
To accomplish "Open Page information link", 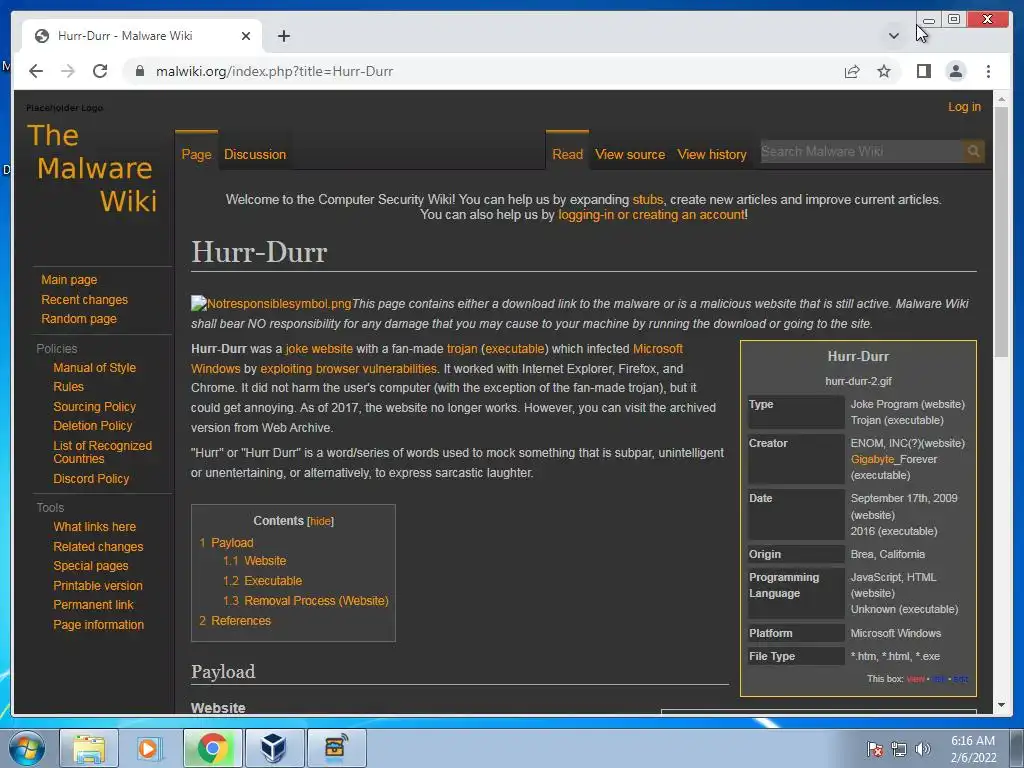I will coord(99,625).
